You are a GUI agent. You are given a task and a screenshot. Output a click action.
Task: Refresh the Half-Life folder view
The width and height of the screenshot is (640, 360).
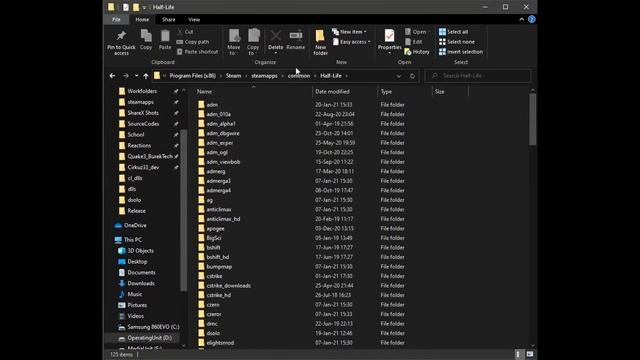pos(412,76)
